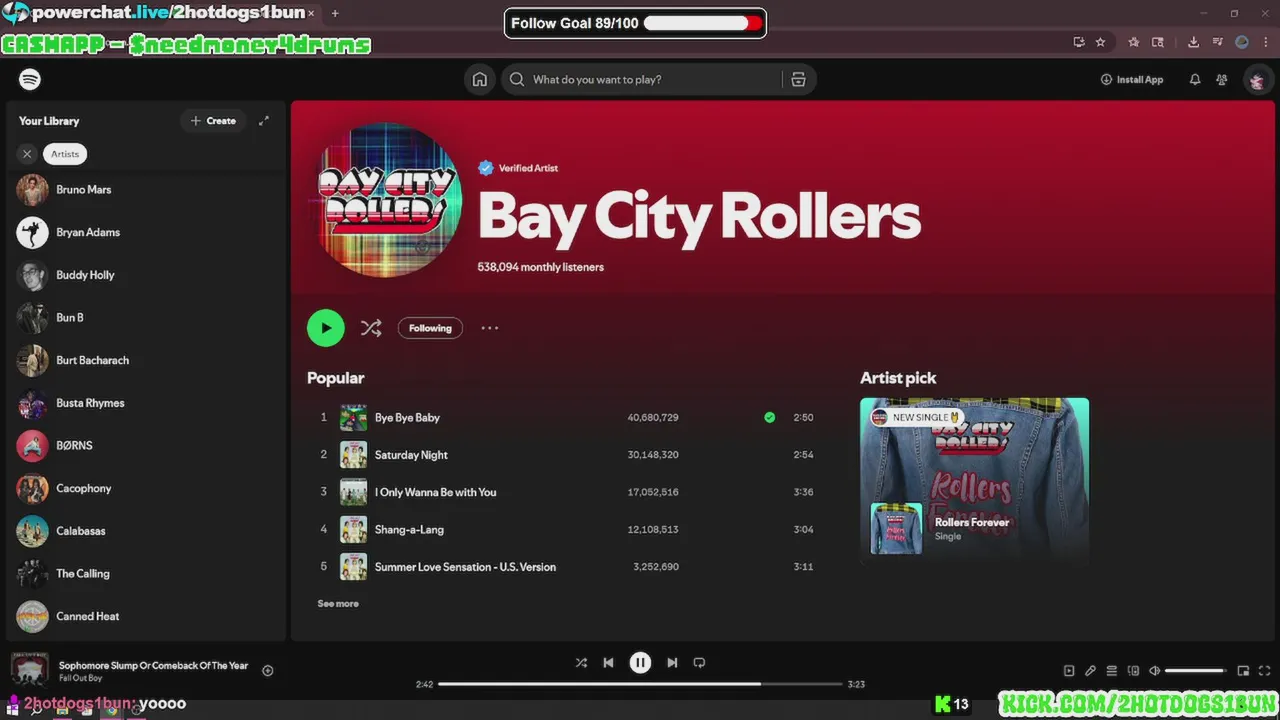This screenshot has height=720, width=1280.
Task: Go to Spotify Home via house icon
Action: pos(480,79)
